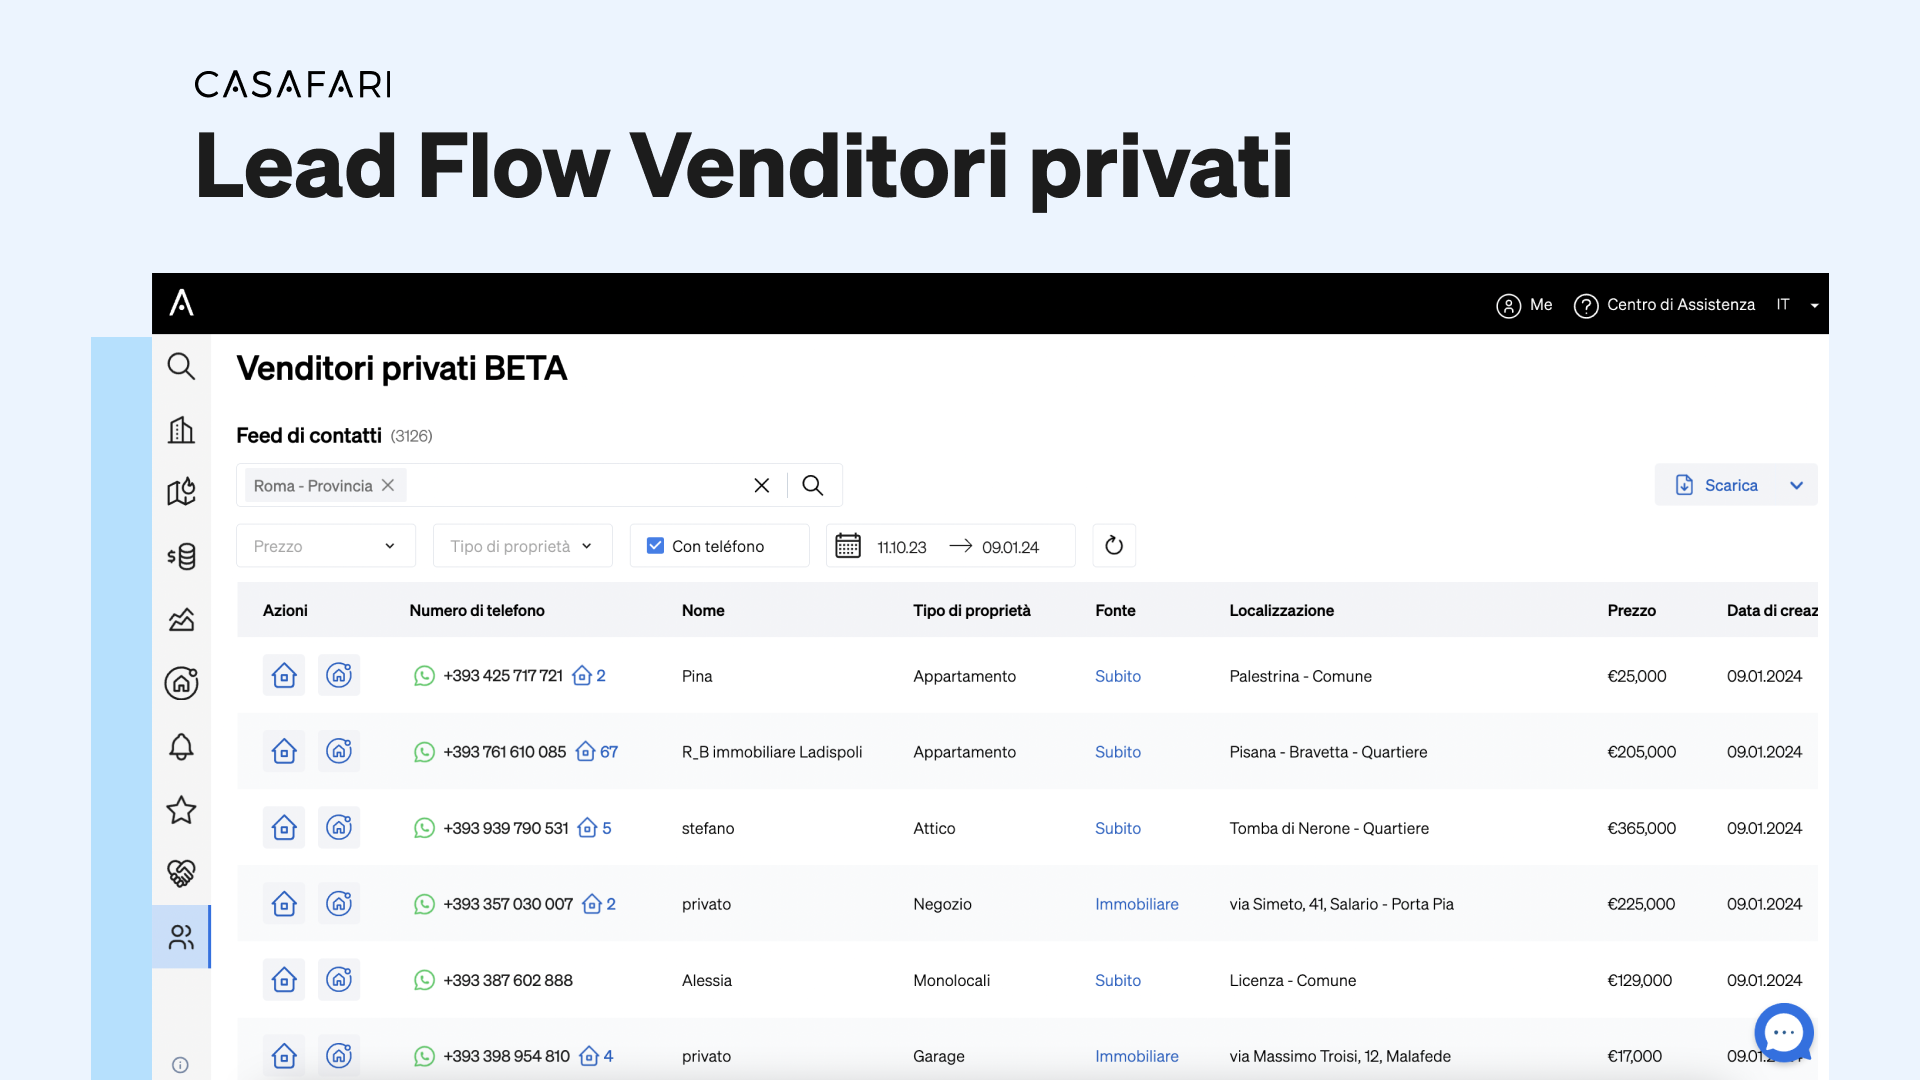This screenshot has height=1080, width=1920.
Task: Click the Prezzo column header
Action: pos(1632,610)
